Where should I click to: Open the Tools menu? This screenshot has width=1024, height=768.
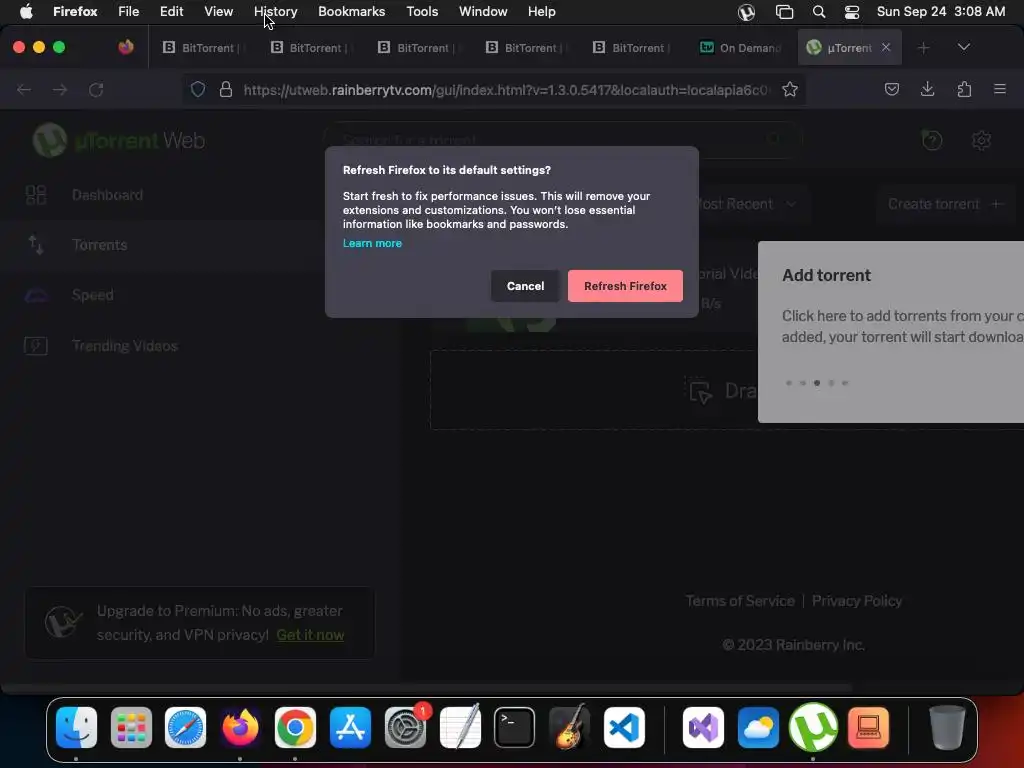point(422,11)
